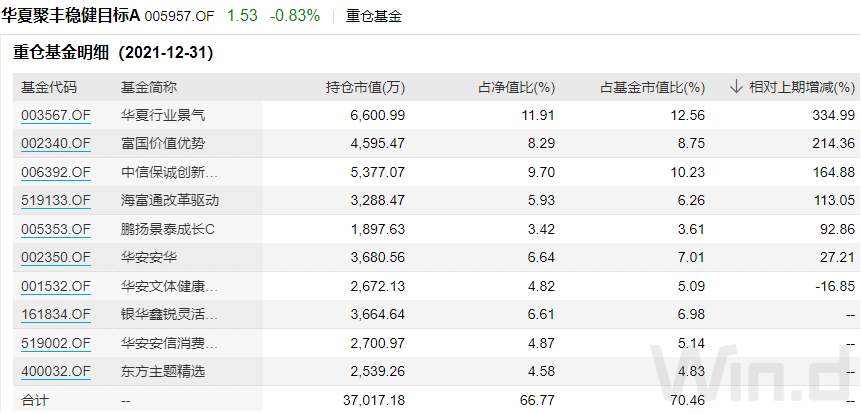The image size is (861, 414).
Task: Click the 华夏聚丰稳健目标A fund title
Action: [x=71, y=16]
